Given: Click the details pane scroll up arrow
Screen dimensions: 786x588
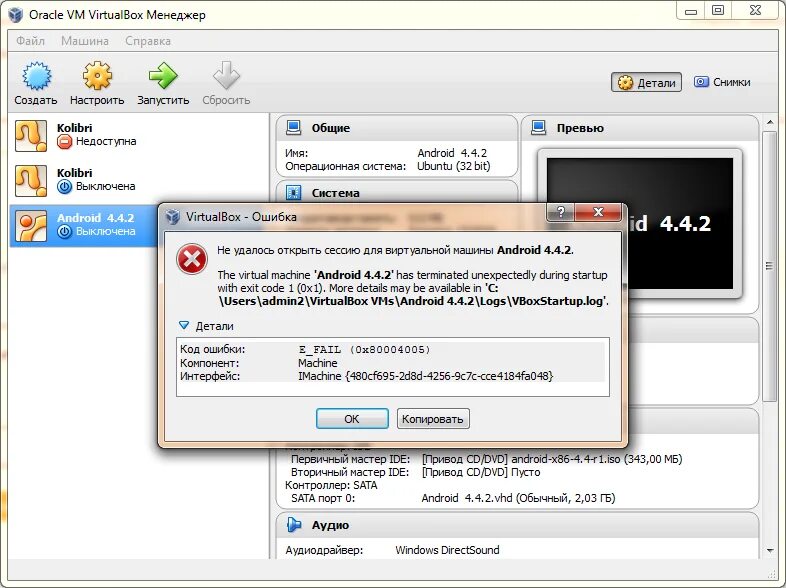Looking at the screenshot, I should (x=770, y=122).
